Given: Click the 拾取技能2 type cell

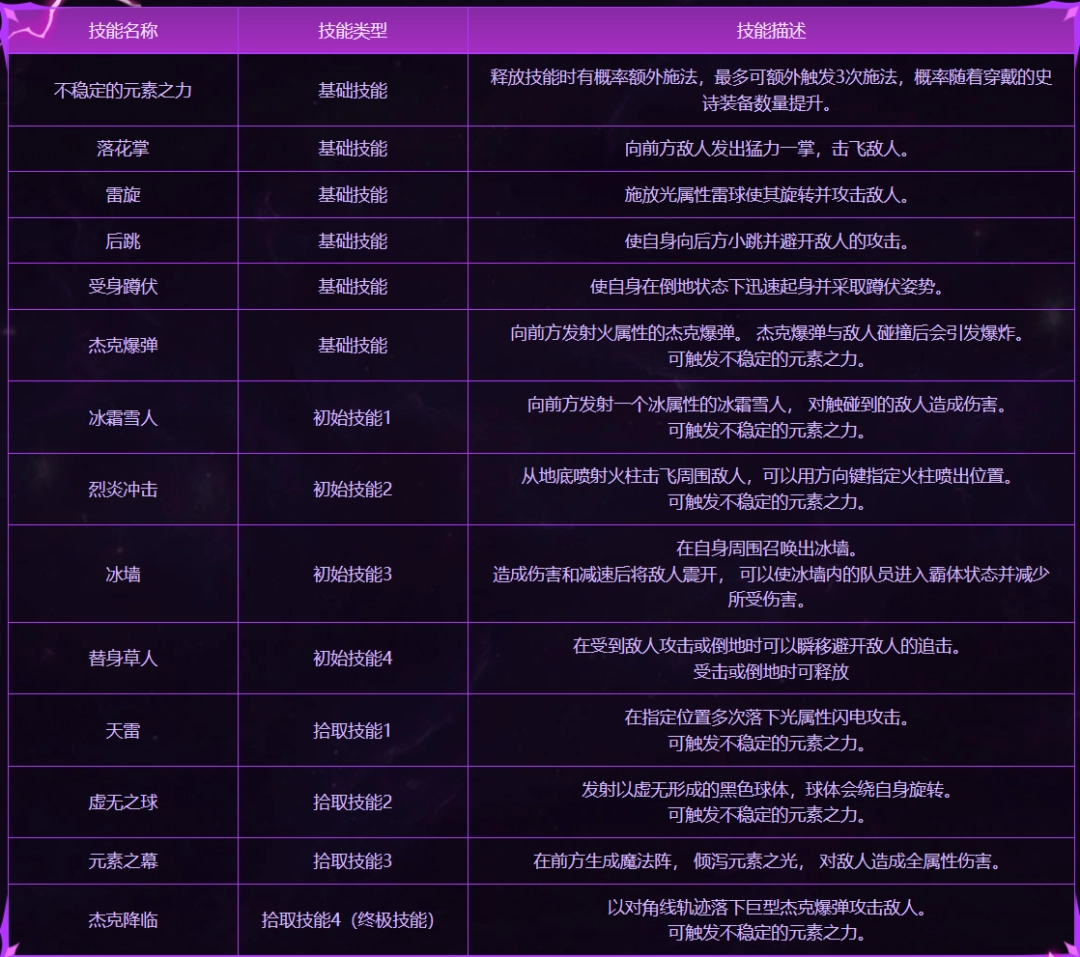Looking at the screenshot, I should tap(352, 802).
